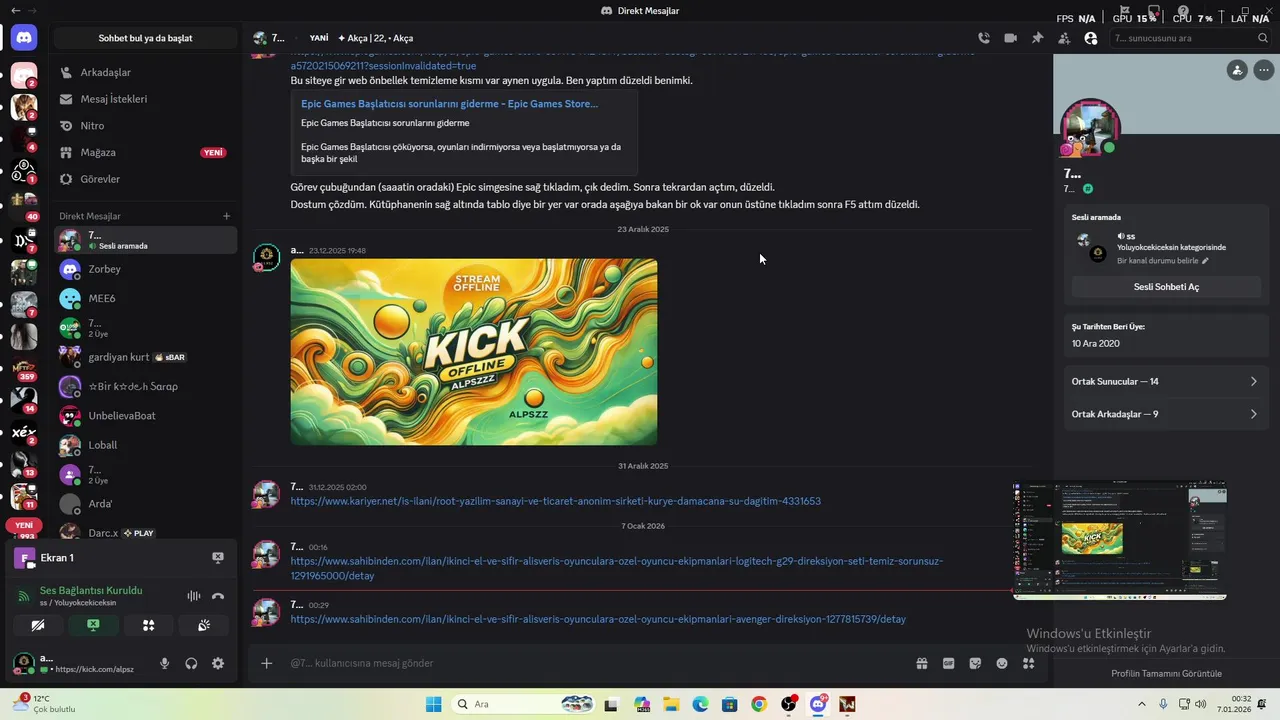Start a voice call from header
Viewport: 1280px width, 720px height.
pos(984,38)
